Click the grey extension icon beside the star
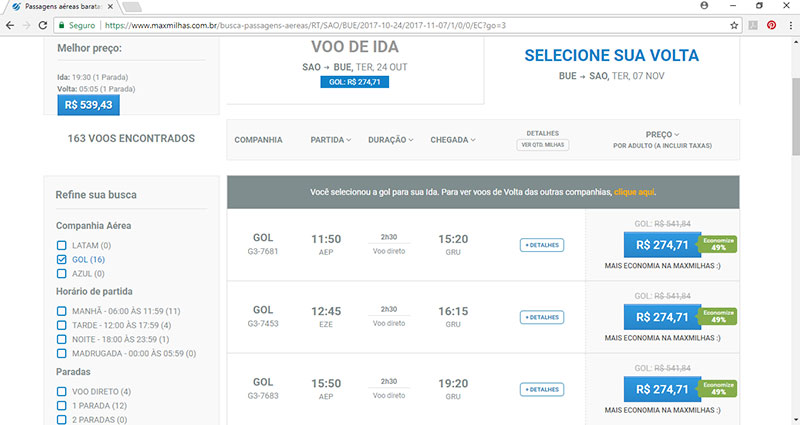This screenshot has width=800, height=425. (x=753, y=25)
